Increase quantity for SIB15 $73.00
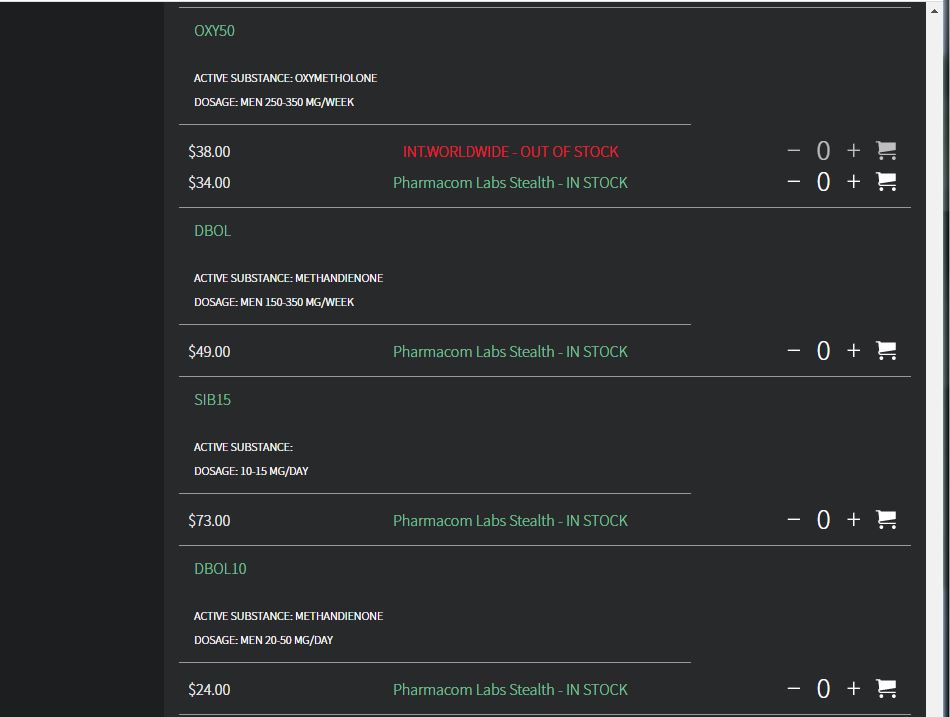Viewport: 950px width, 717px height. pyautogui.click(x=853, y=519)
